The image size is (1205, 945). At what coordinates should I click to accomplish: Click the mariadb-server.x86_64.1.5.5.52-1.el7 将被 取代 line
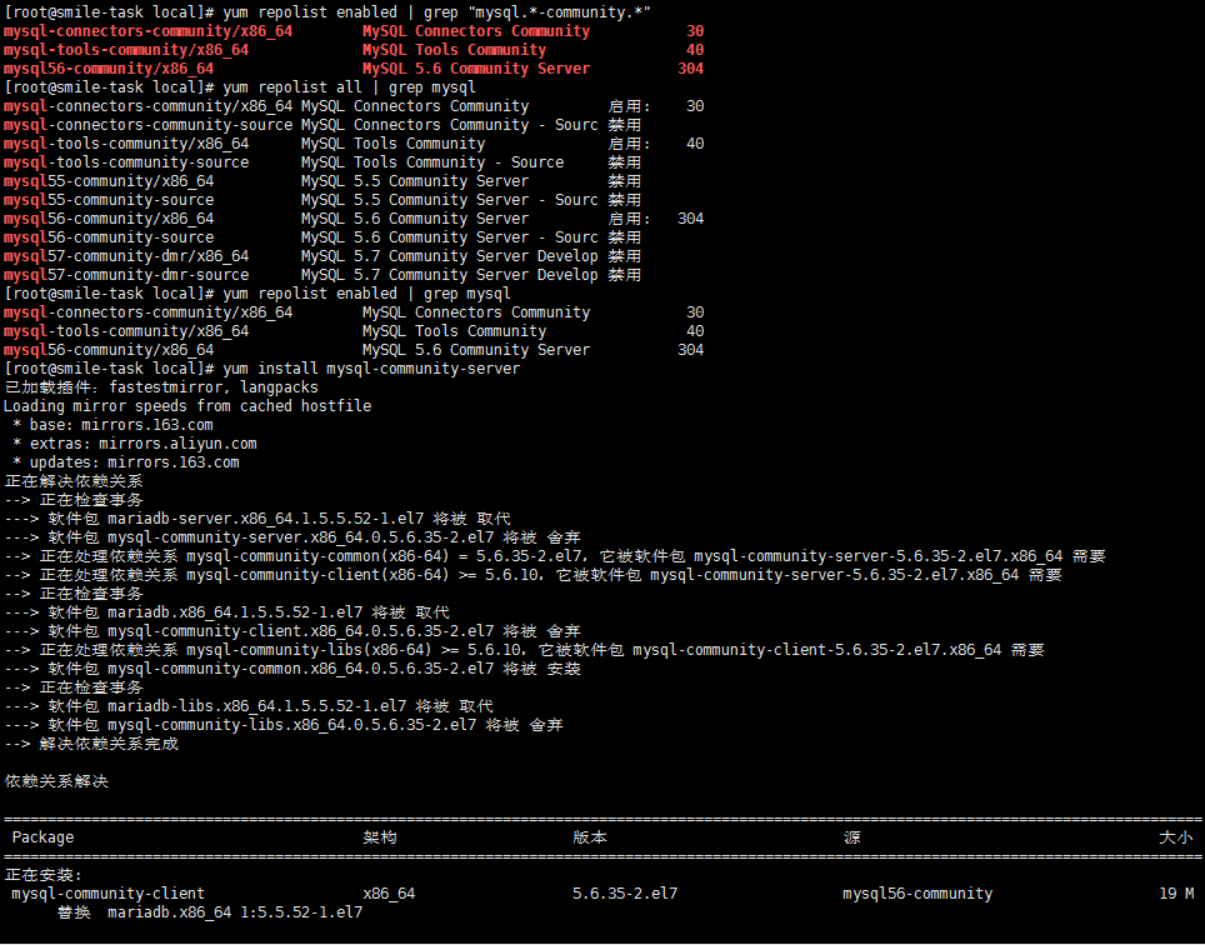tap(257, 518)
